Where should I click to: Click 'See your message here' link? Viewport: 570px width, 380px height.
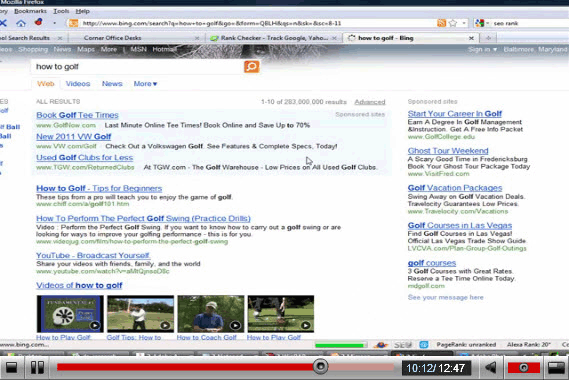point(445,297)
